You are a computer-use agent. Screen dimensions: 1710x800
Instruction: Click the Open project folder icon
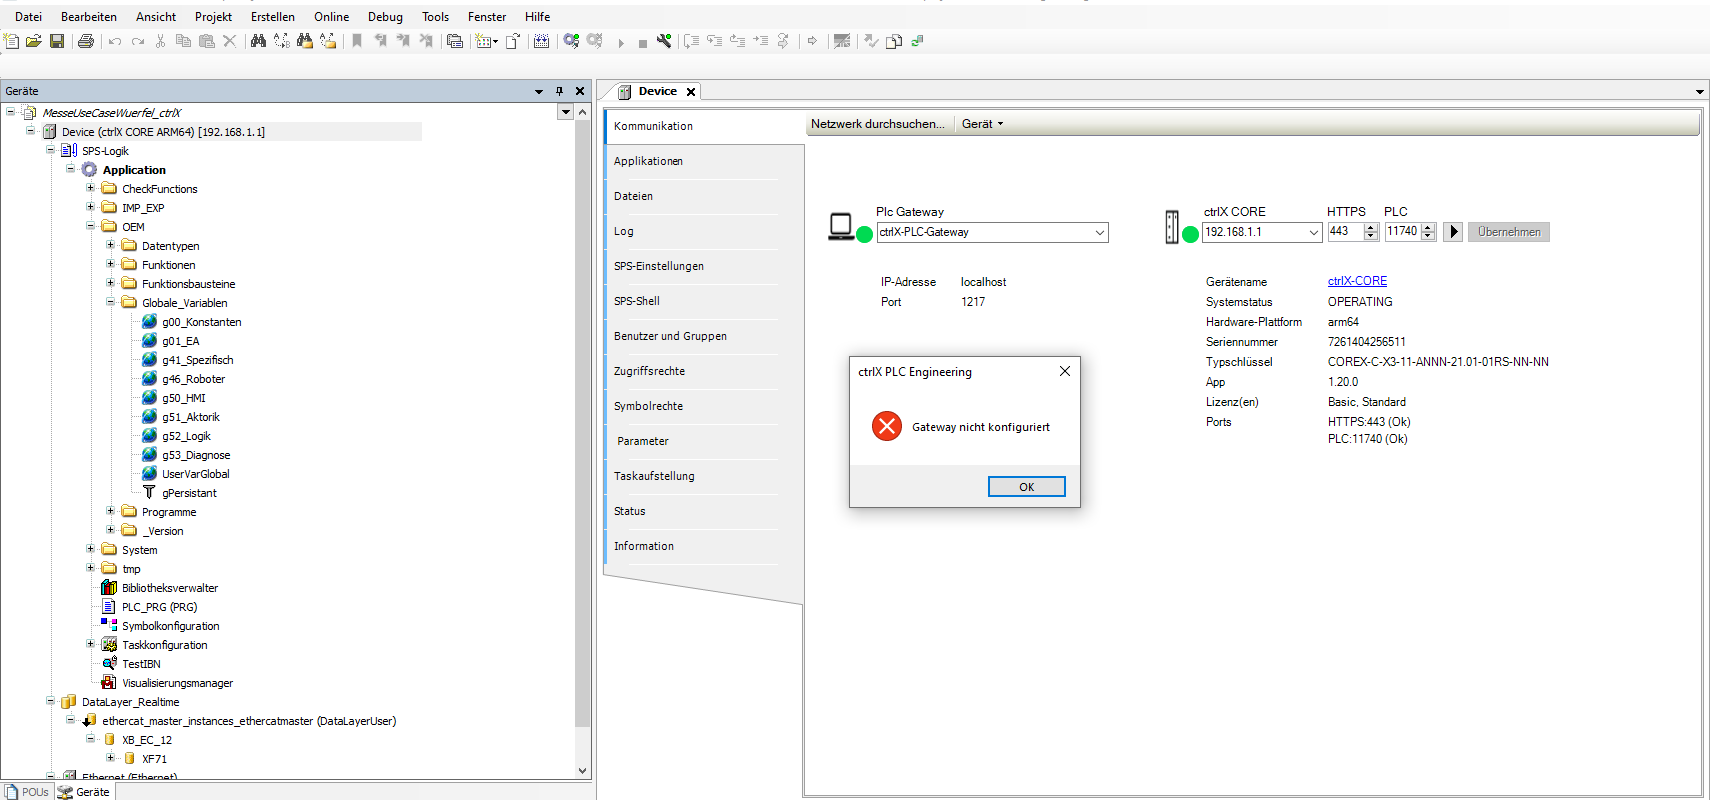click(x=34, y=41)
